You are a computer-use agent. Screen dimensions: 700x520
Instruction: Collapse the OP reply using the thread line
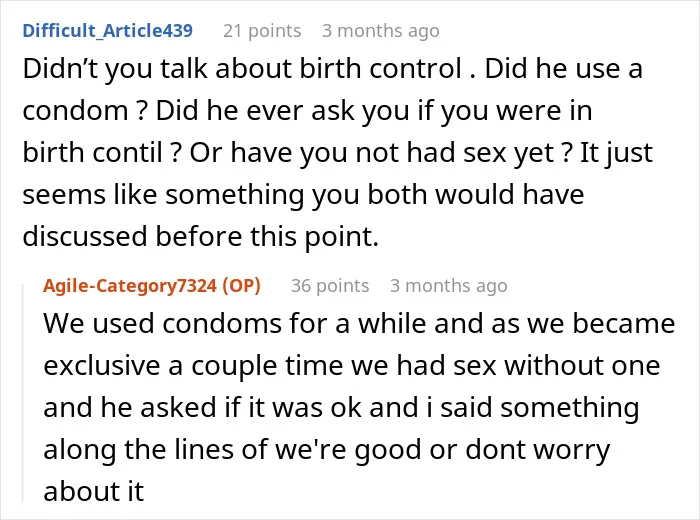23,393
